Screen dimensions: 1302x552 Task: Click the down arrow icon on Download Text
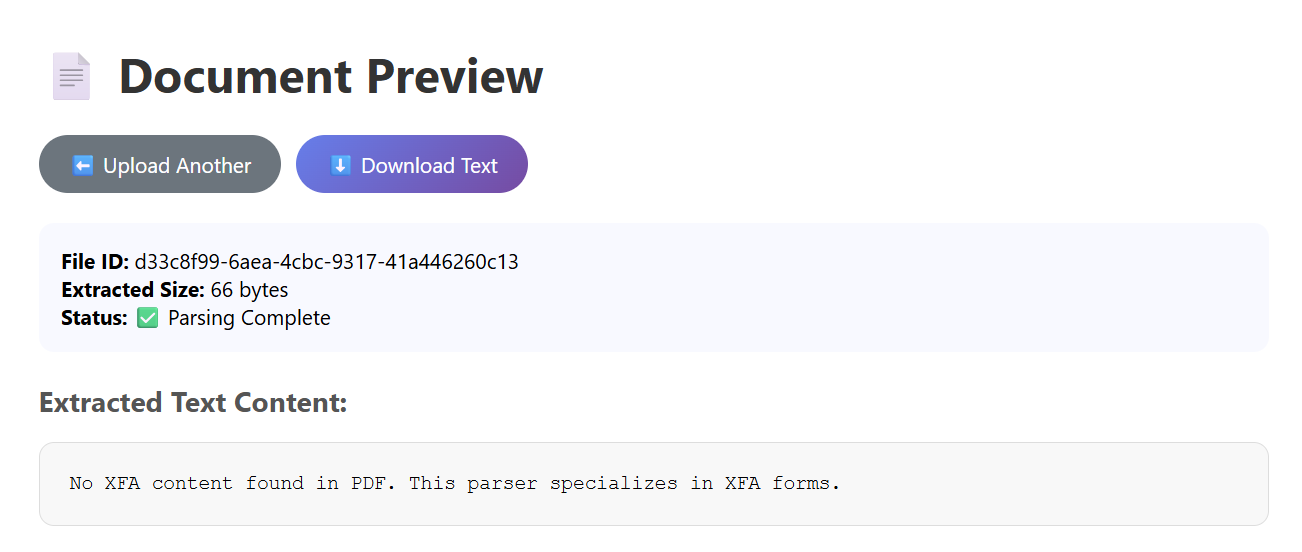pos(341,165)
